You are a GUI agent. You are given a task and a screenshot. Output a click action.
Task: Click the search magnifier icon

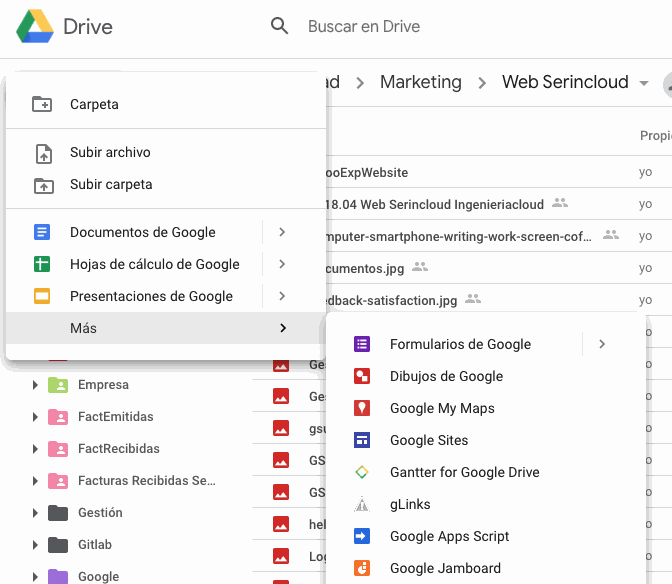coord(279,26)
